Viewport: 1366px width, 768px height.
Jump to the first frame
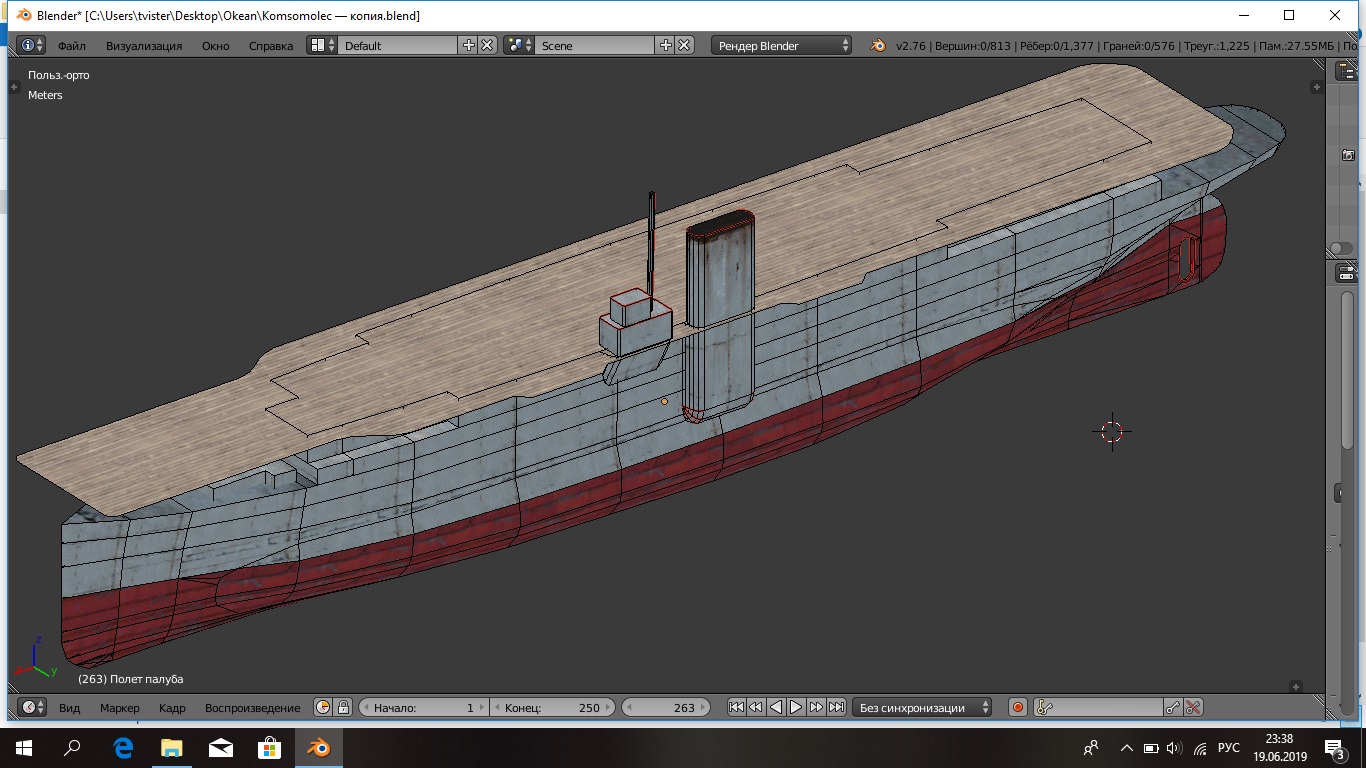(736, 707)
